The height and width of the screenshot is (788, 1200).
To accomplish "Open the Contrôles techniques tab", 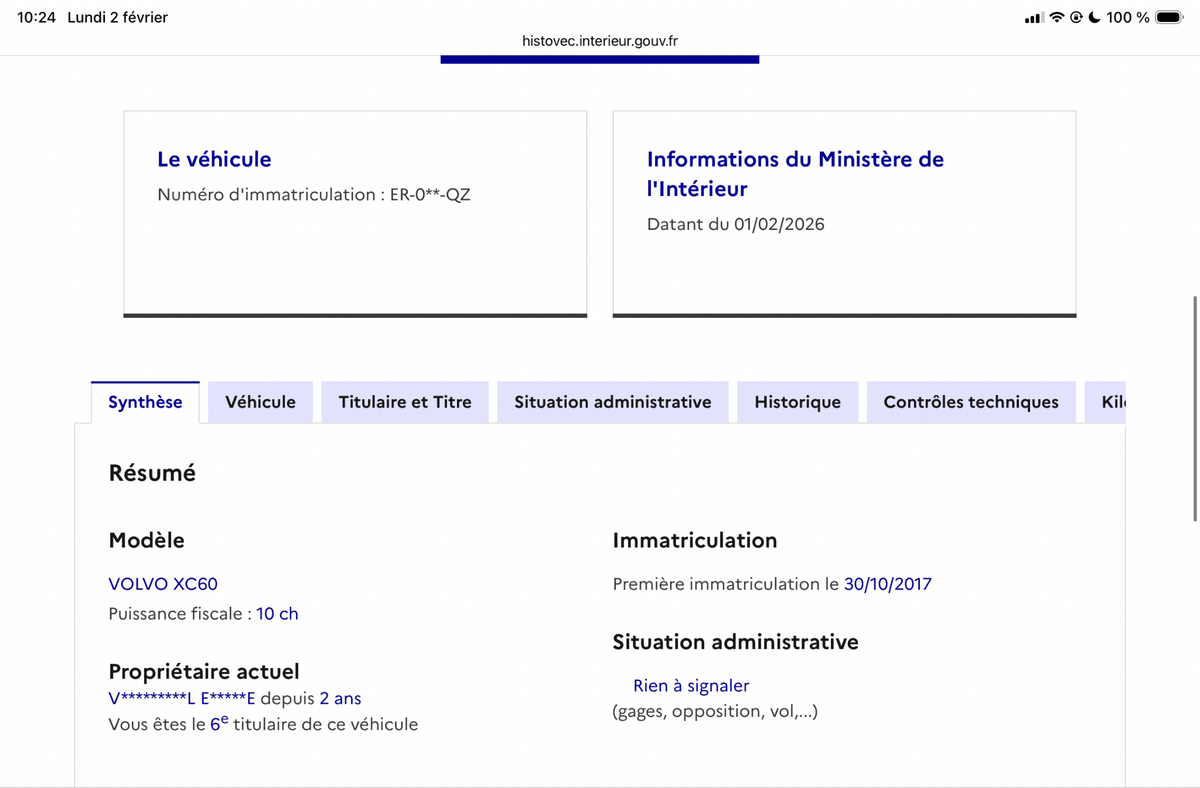I will 971,402.
